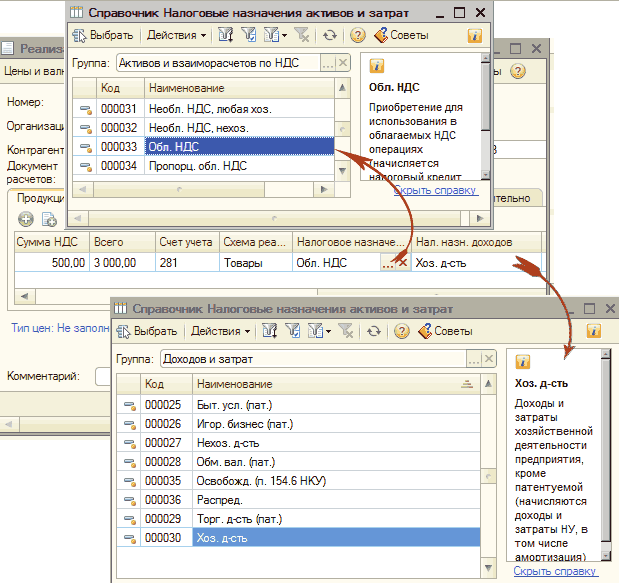Open the Действия menu in the top window

coord(176,35)
